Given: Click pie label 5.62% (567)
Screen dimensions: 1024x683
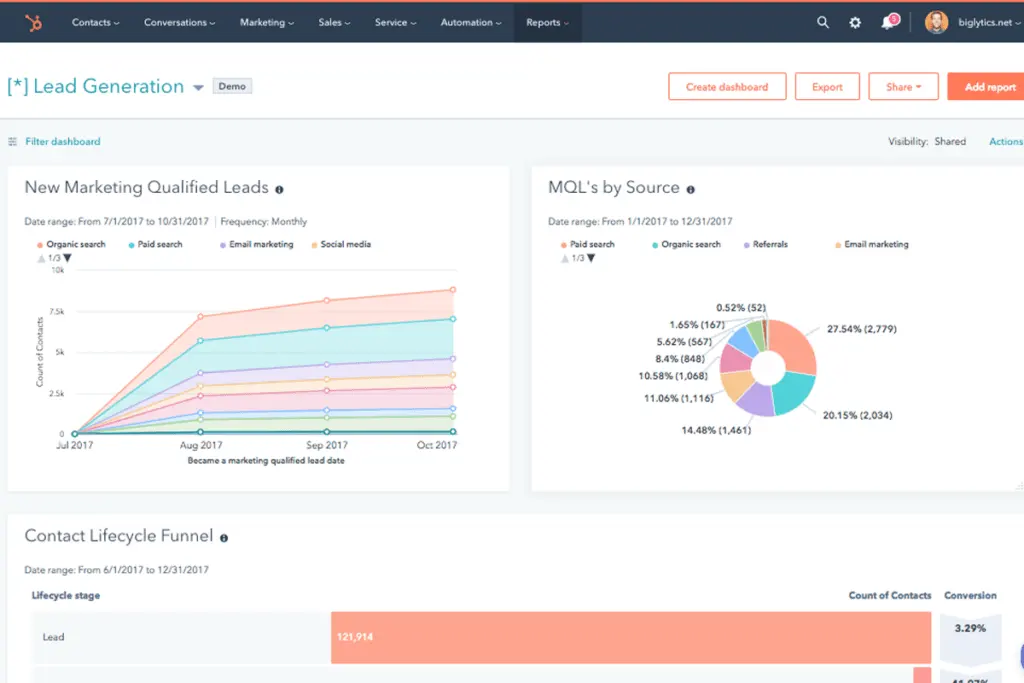Looking at the screenshot, I should (684, 342).
